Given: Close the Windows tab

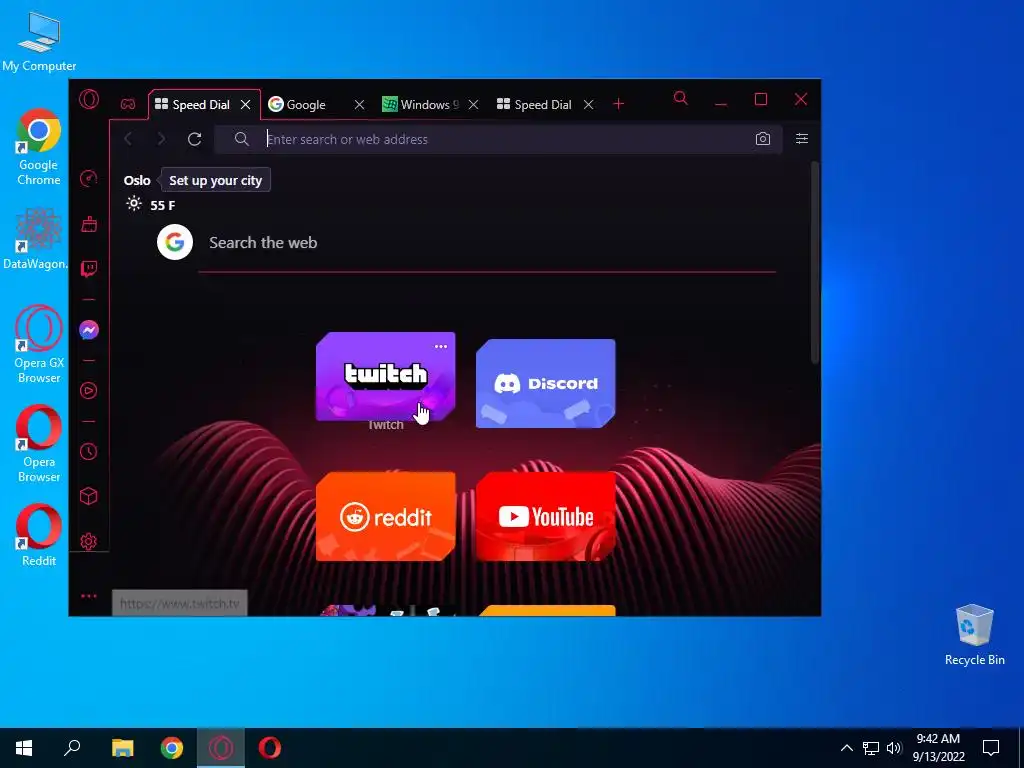Looking at the screenshot, I should click(473, 104).
